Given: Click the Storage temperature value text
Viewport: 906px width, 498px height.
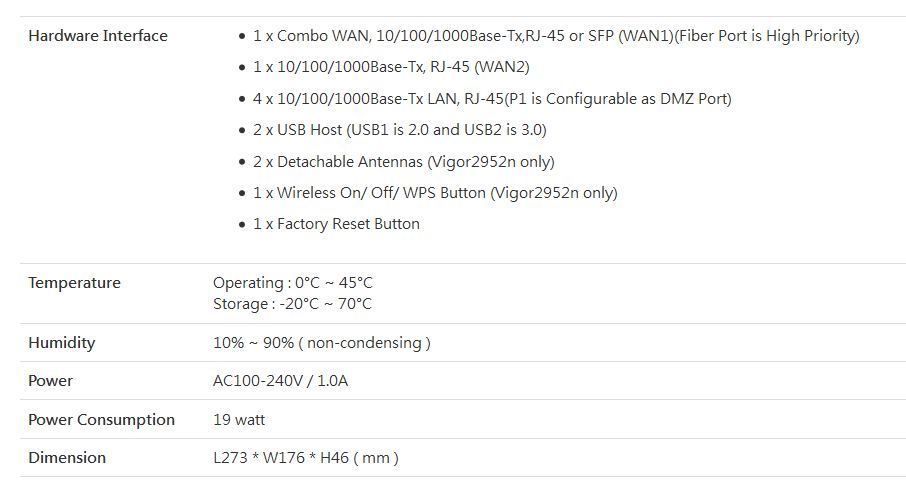Looking at the screenshot, I should [x=292, y=304].
